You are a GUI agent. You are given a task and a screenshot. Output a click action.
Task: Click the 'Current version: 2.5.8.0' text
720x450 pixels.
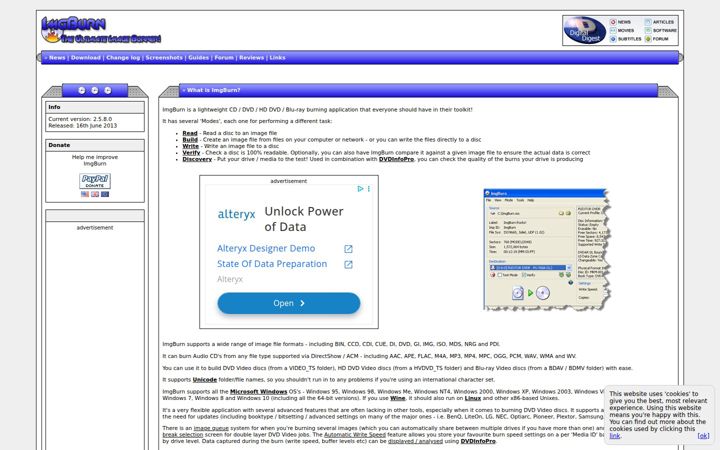pos(80,119)
